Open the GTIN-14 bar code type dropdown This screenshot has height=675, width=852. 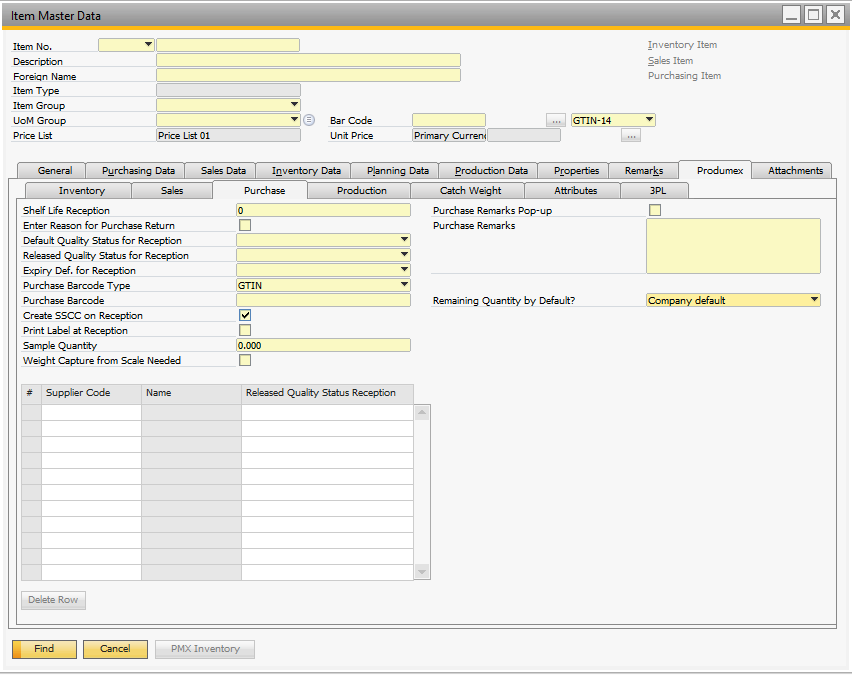click(649, 120)
